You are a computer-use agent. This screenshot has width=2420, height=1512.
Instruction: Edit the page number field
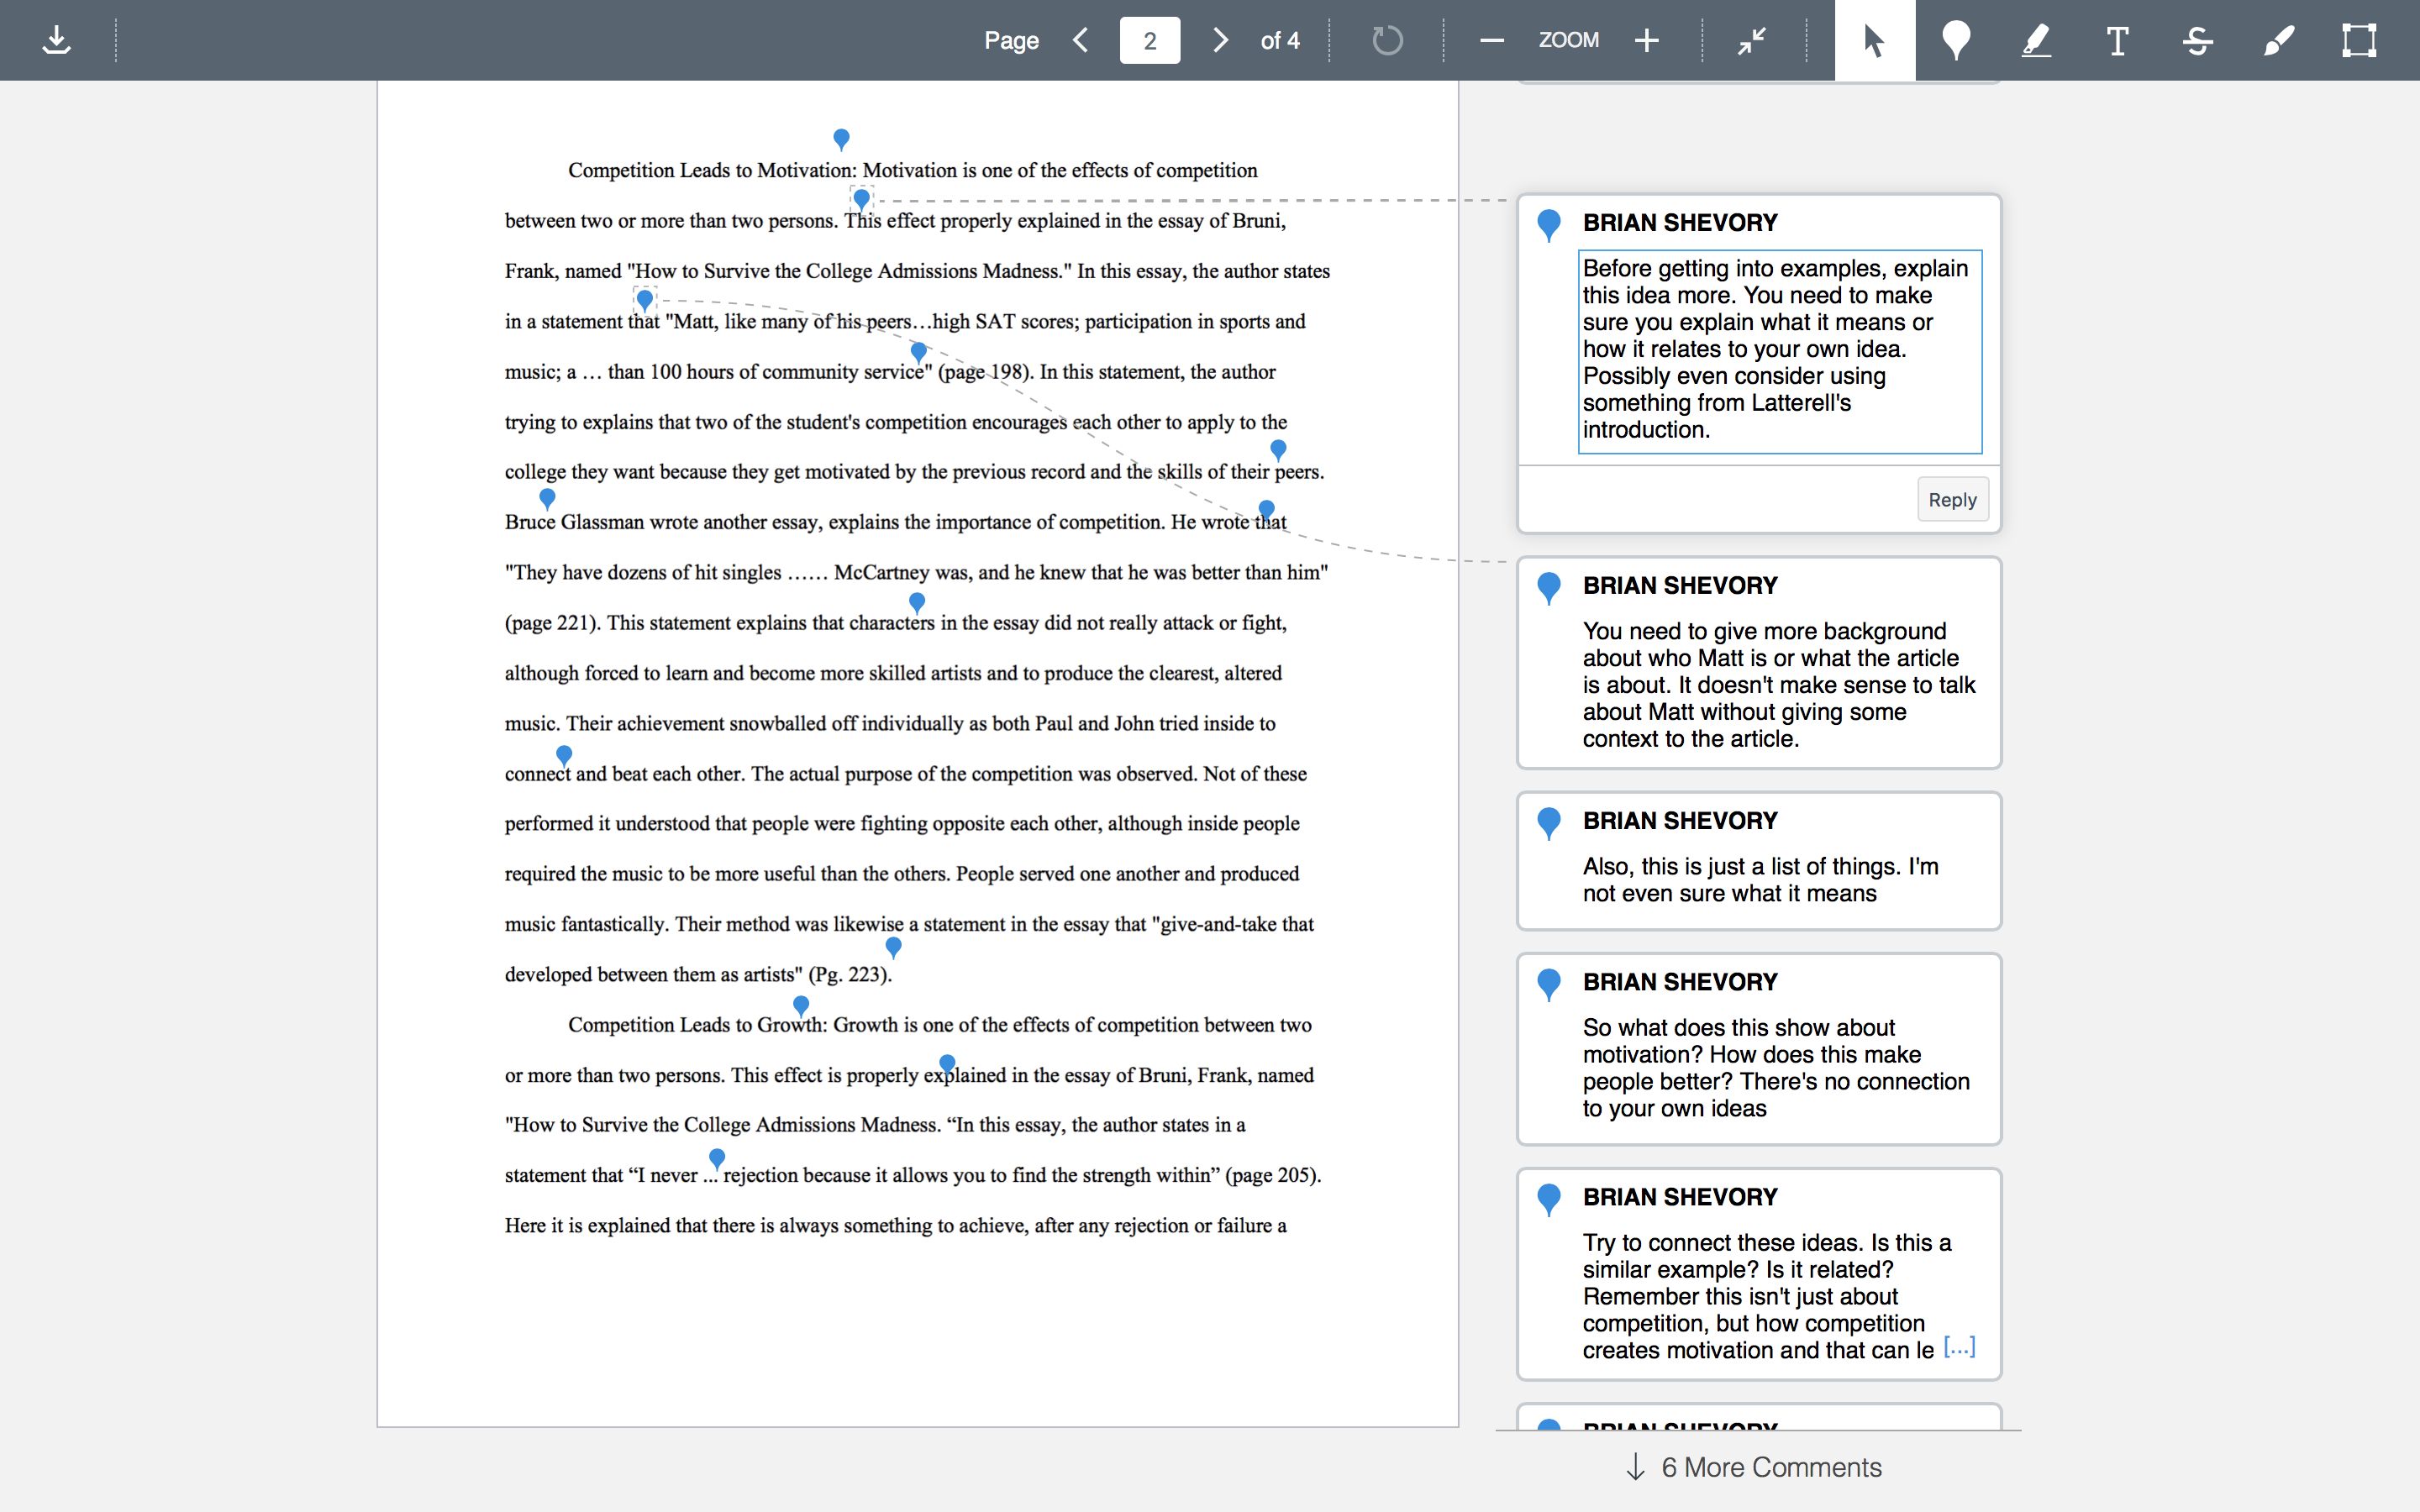[x=1150, y=40]
